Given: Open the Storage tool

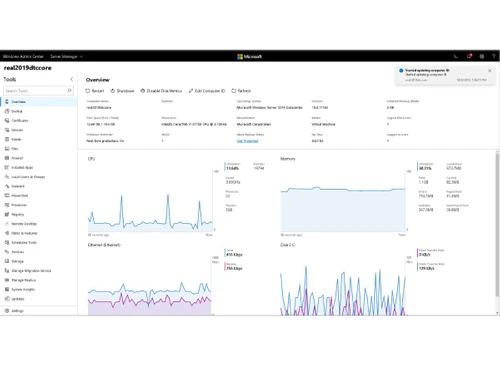Looking at the screenshot, I should coord(39,261).
